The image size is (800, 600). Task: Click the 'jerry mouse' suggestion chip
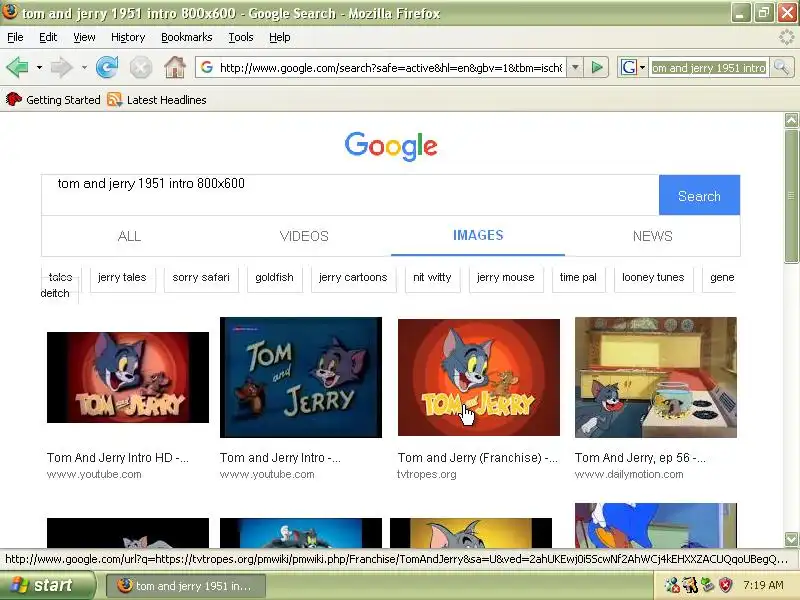tap(506, 278)
